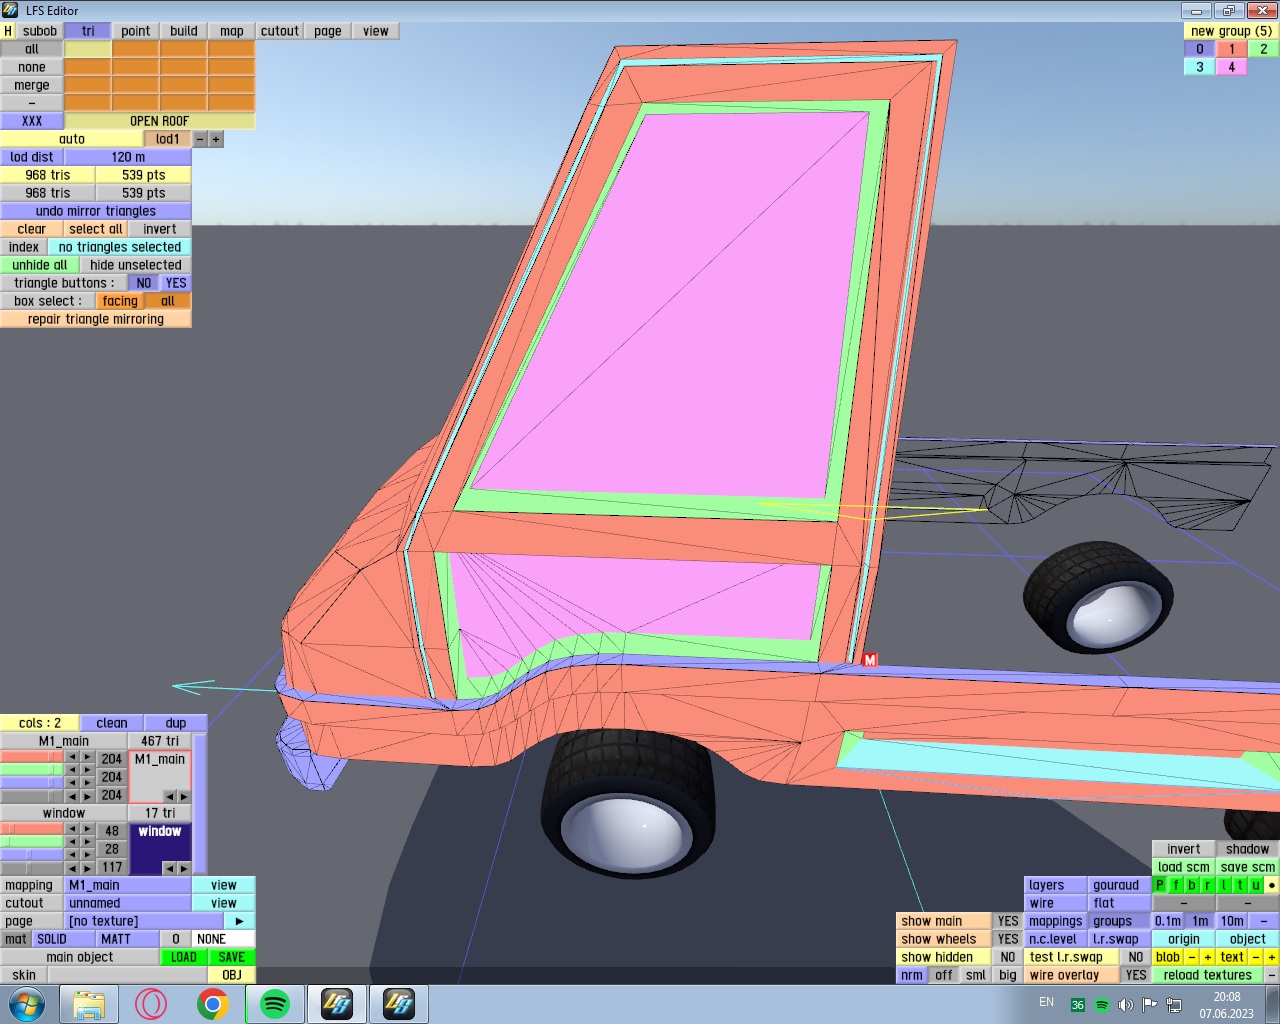The width and height of the screenshot is (1280, 1024).
Task: Select the left view 'l' button
Action: [1224, 885]
